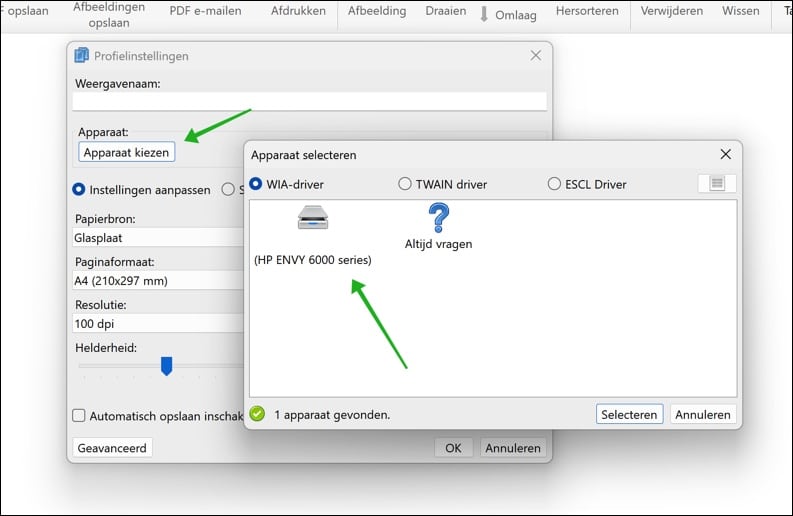Click the 'Apparaat selecteren' dialog title

point(303,155)
